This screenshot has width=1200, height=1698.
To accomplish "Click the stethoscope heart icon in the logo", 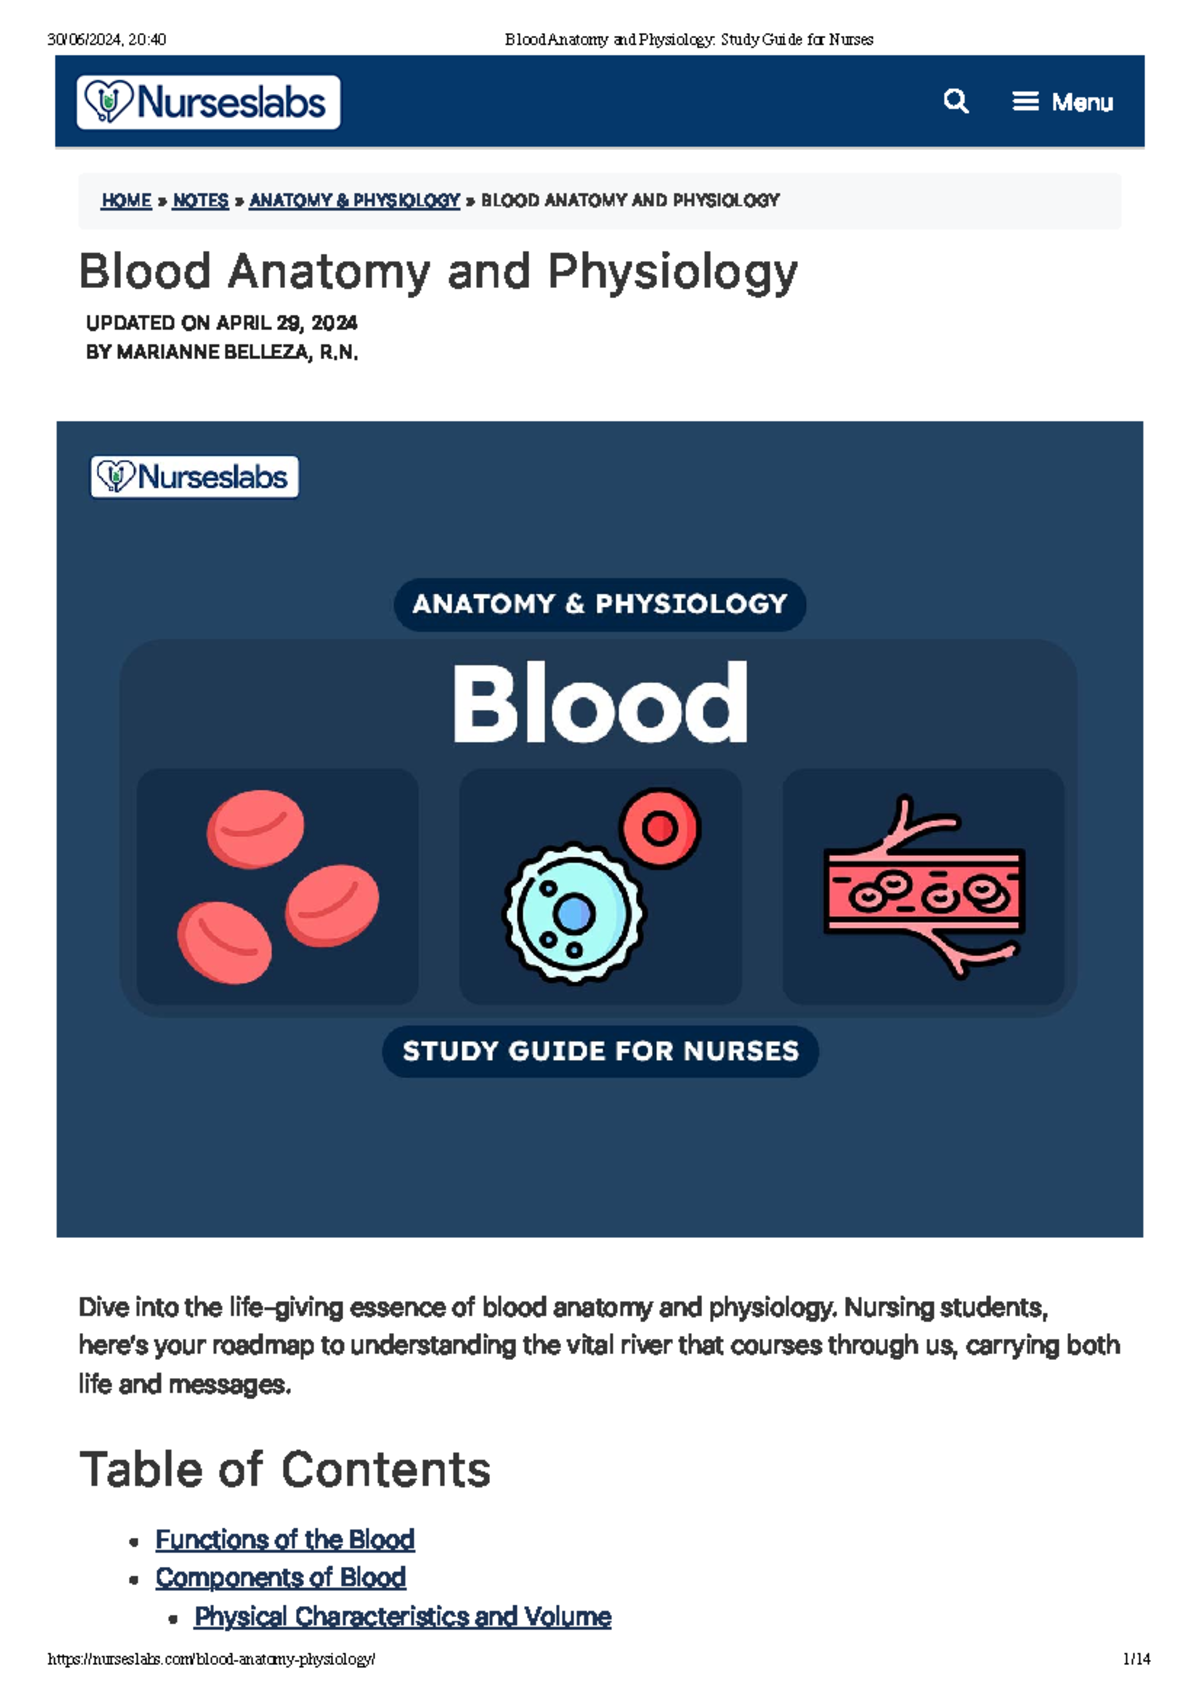I will pyautogui.click(x=110, y=101).
